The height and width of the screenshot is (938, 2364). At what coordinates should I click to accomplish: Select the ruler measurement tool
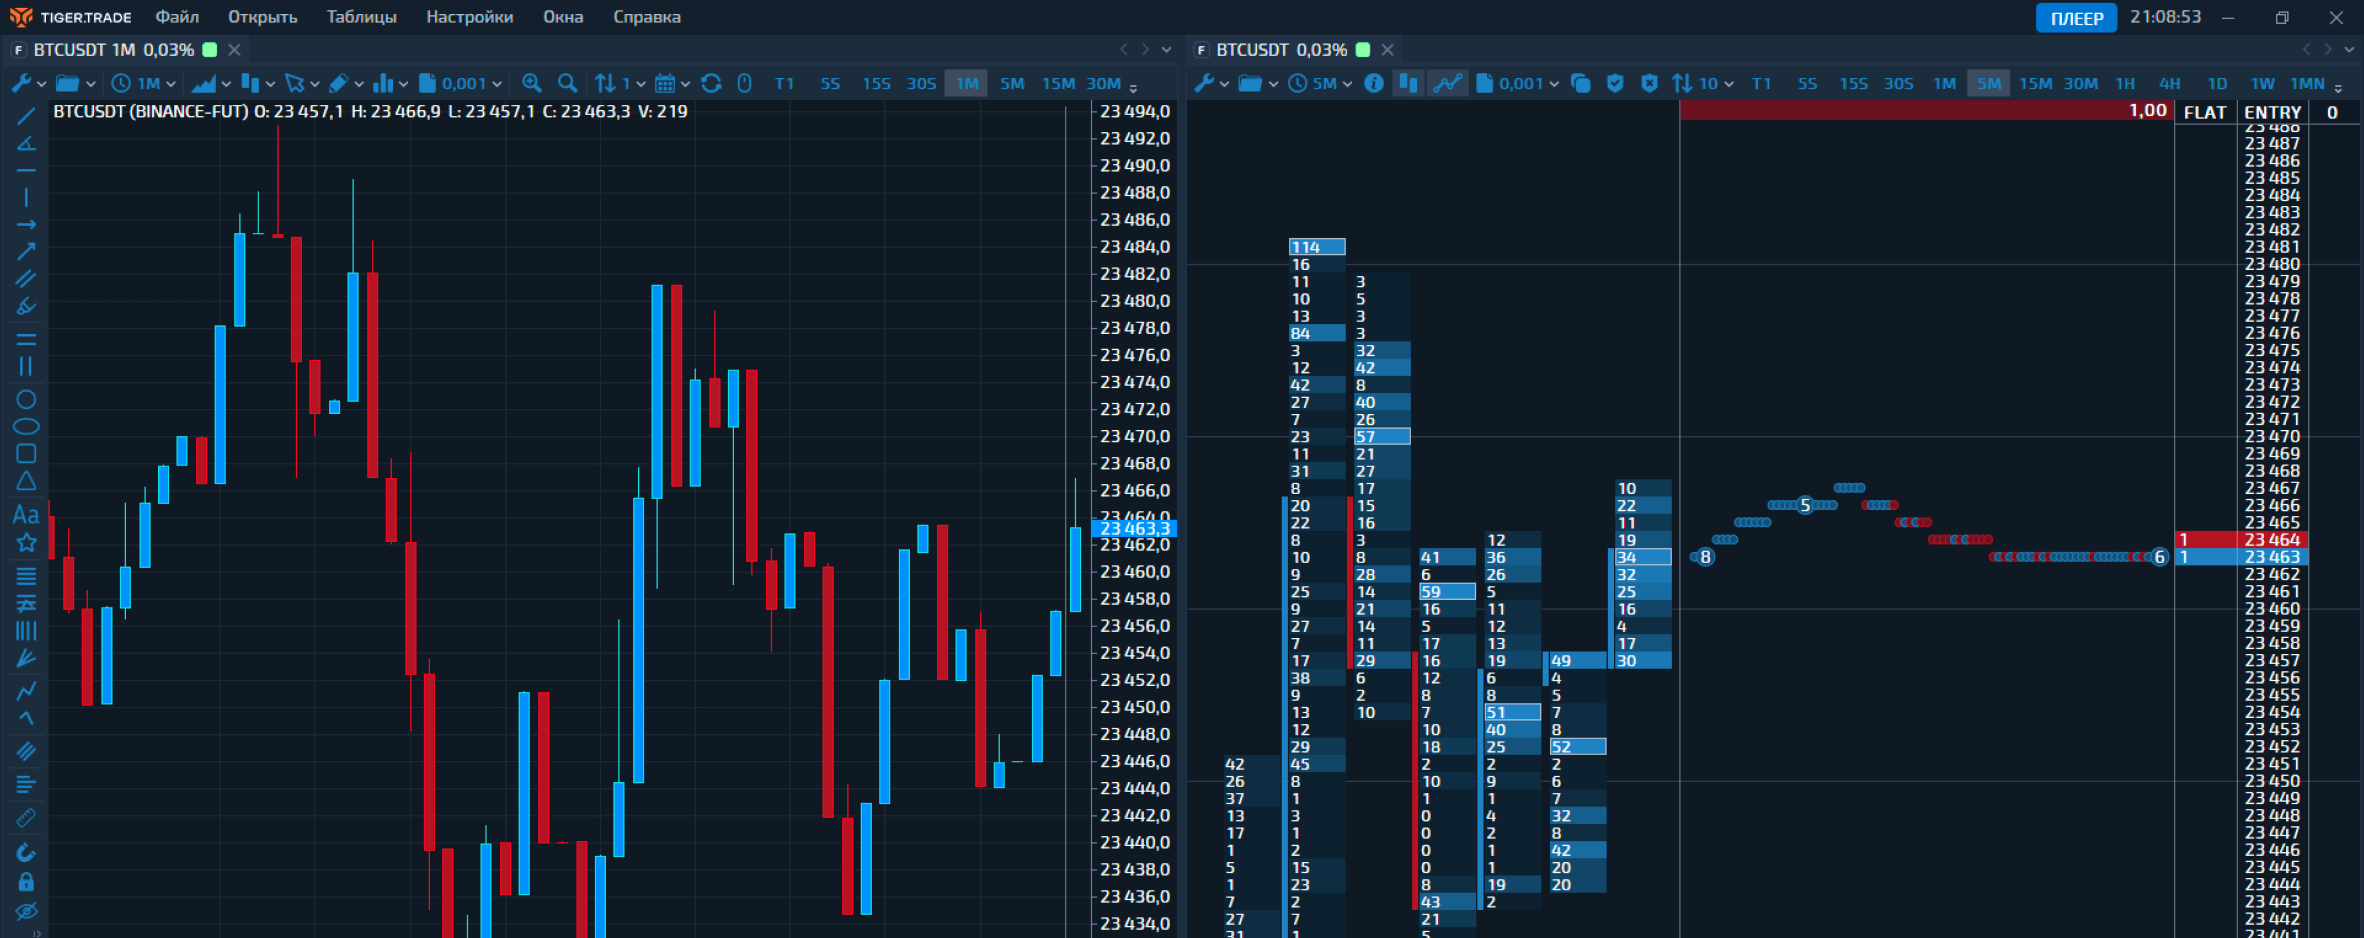pos(26,819)
